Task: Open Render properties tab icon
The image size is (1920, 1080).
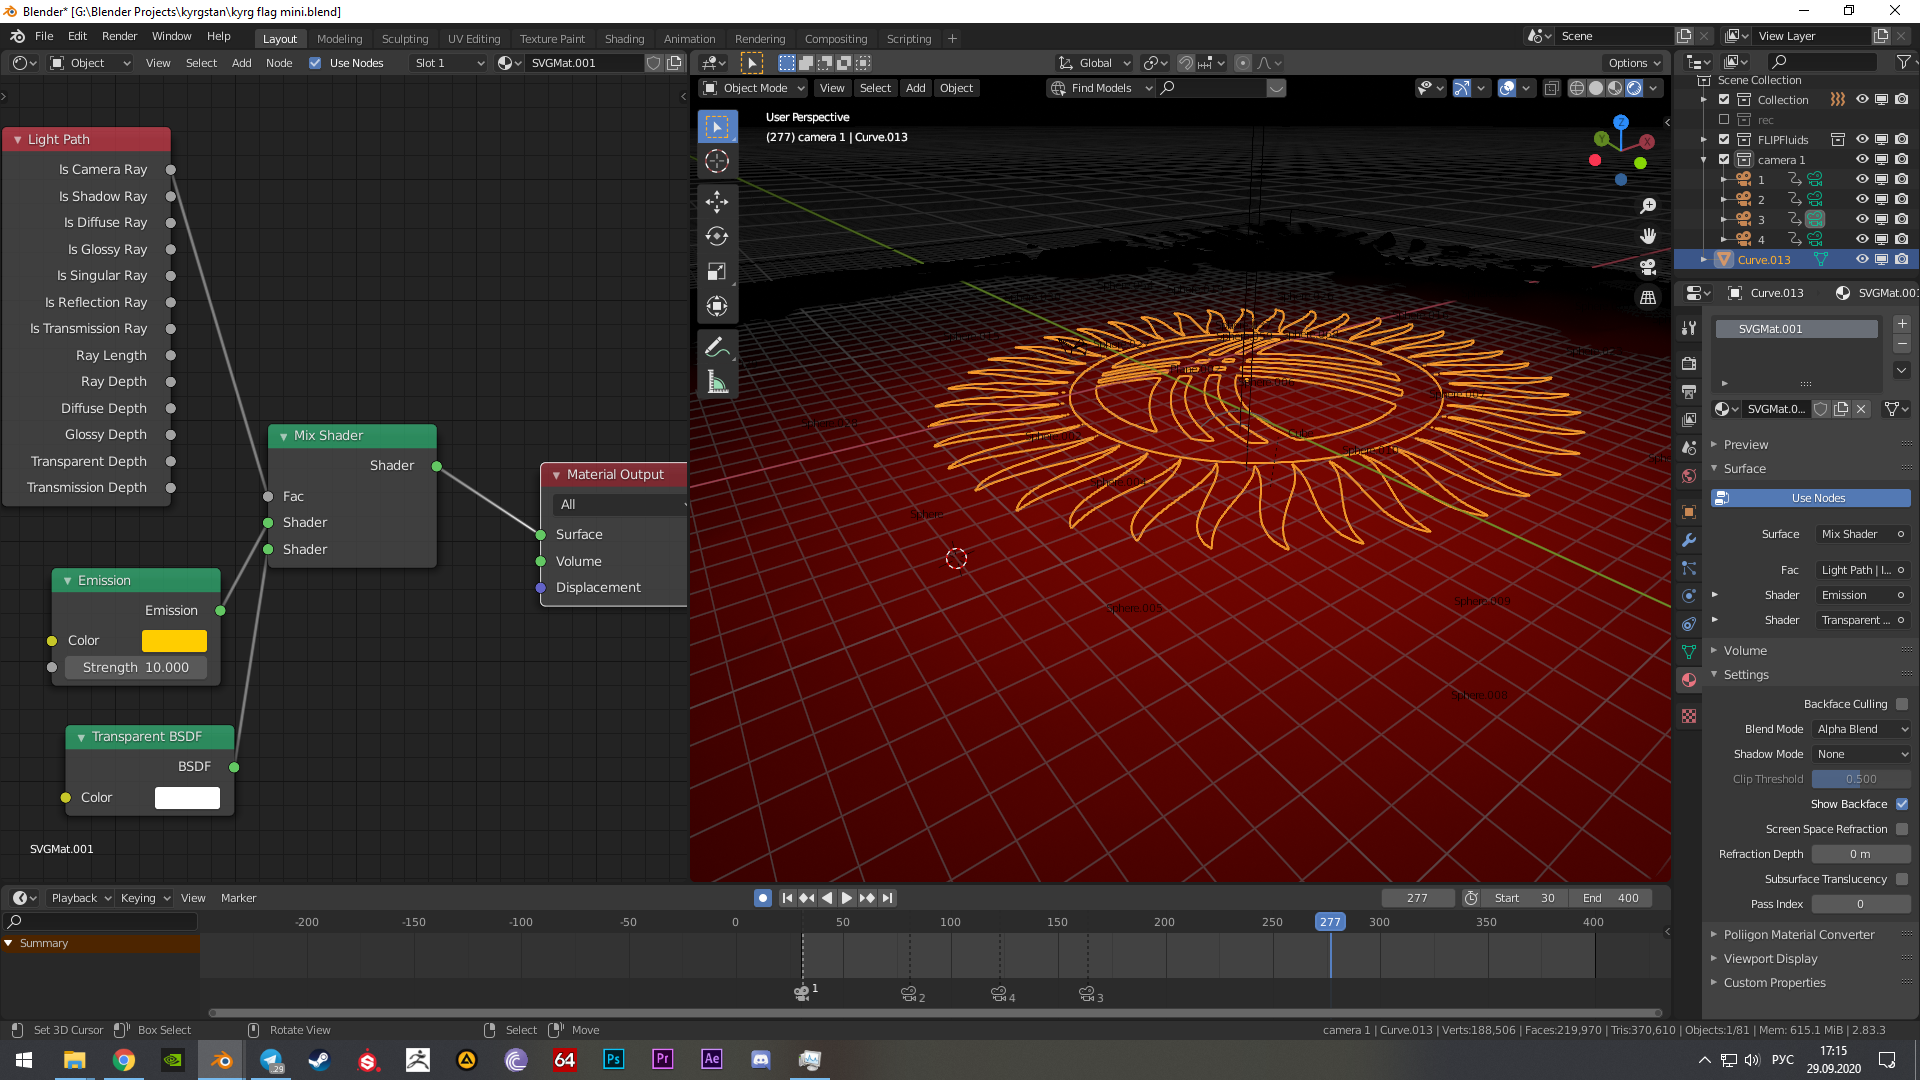Action: click(1689, 364)
